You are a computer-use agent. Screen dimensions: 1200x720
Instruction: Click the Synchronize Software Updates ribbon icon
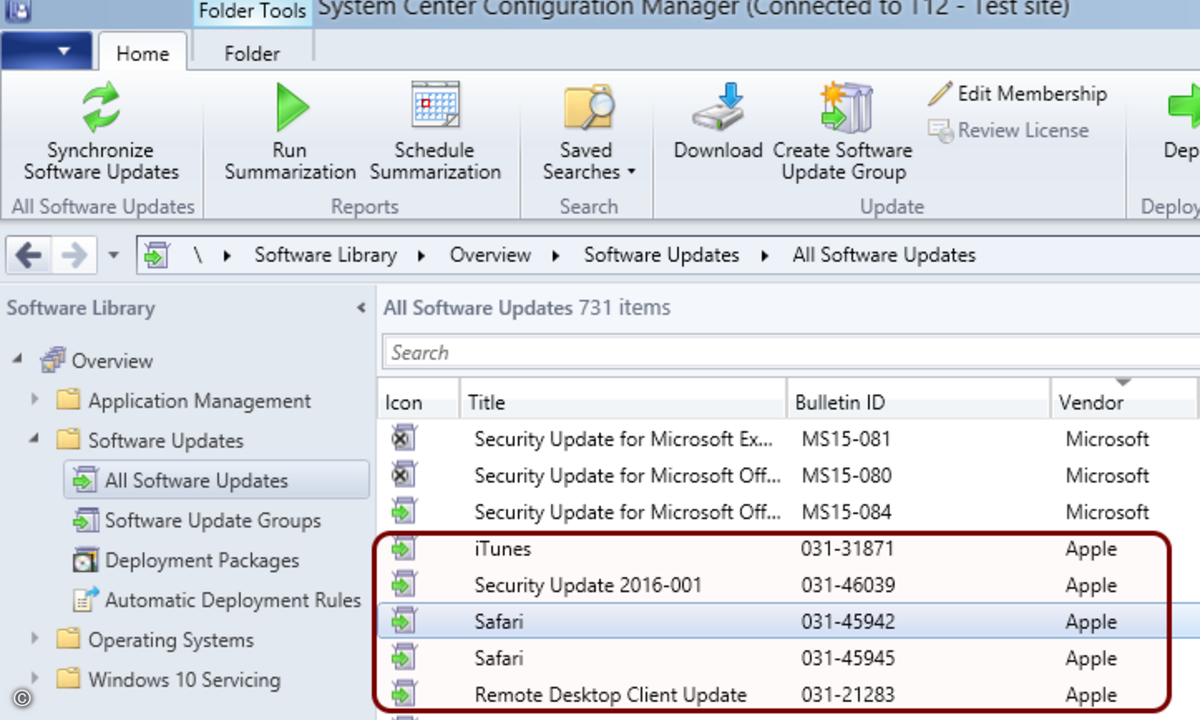100,108
